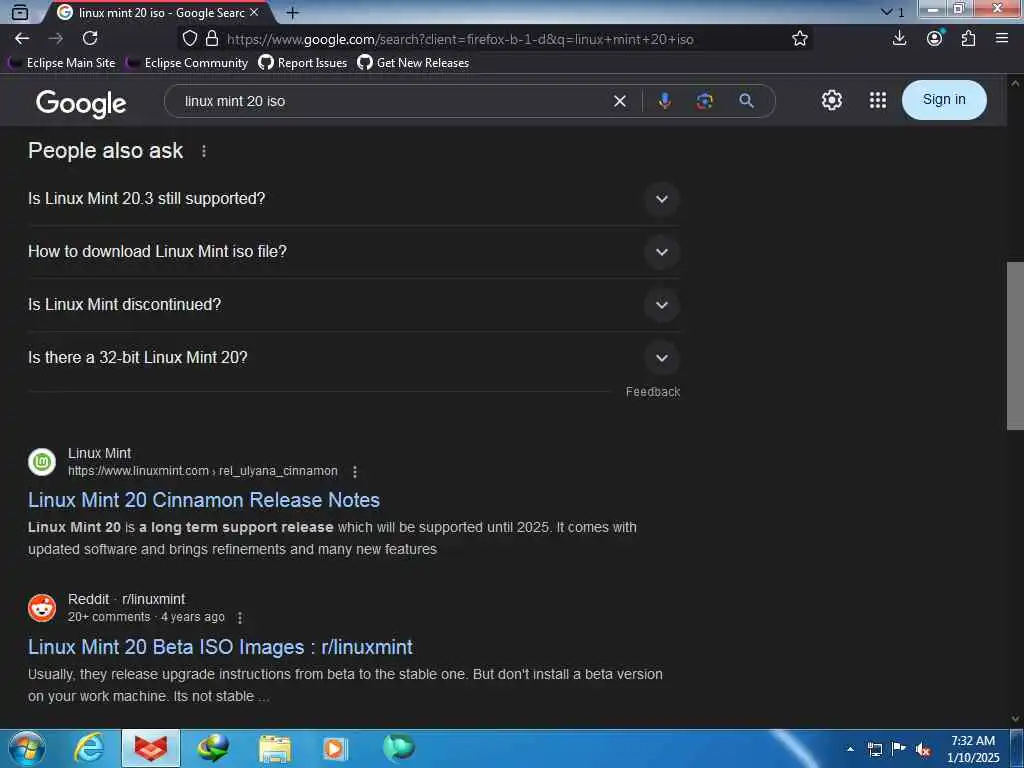Open the Google apps grid
Screen dimensions: 1024x768
tap(878, 100)
